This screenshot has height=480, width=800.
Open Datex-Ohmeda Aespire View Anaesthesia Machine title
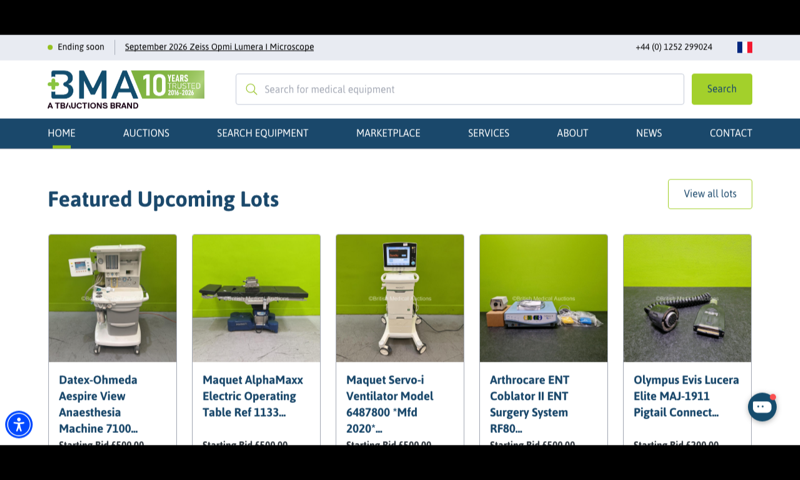point(98,404)
